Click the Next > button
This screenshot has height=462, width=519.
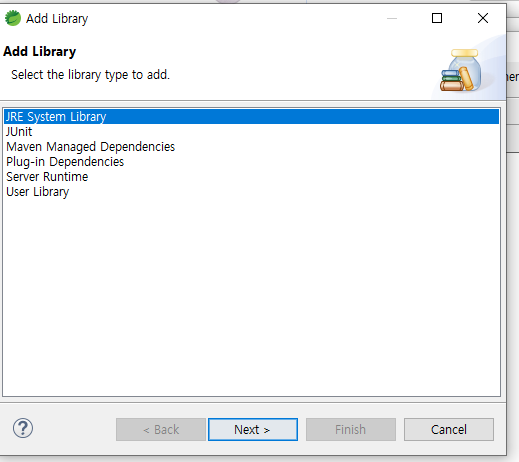click(253, 429)
